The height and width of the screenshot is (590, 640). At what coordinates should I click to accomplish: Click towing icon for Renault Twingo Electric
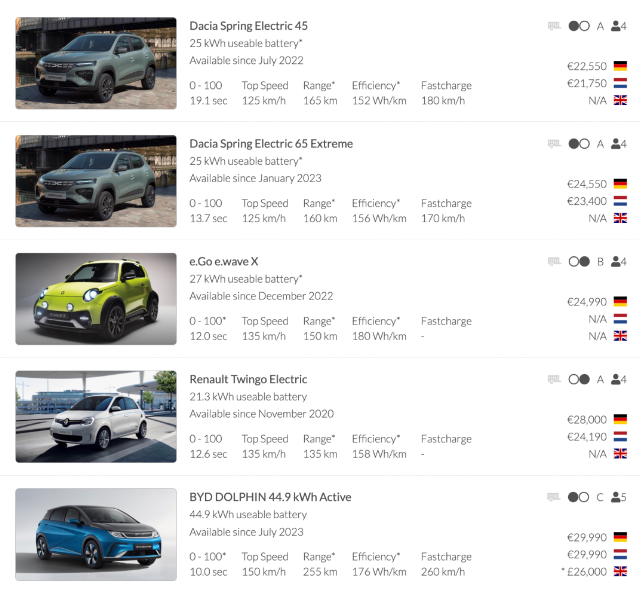[x=554, y=379]
